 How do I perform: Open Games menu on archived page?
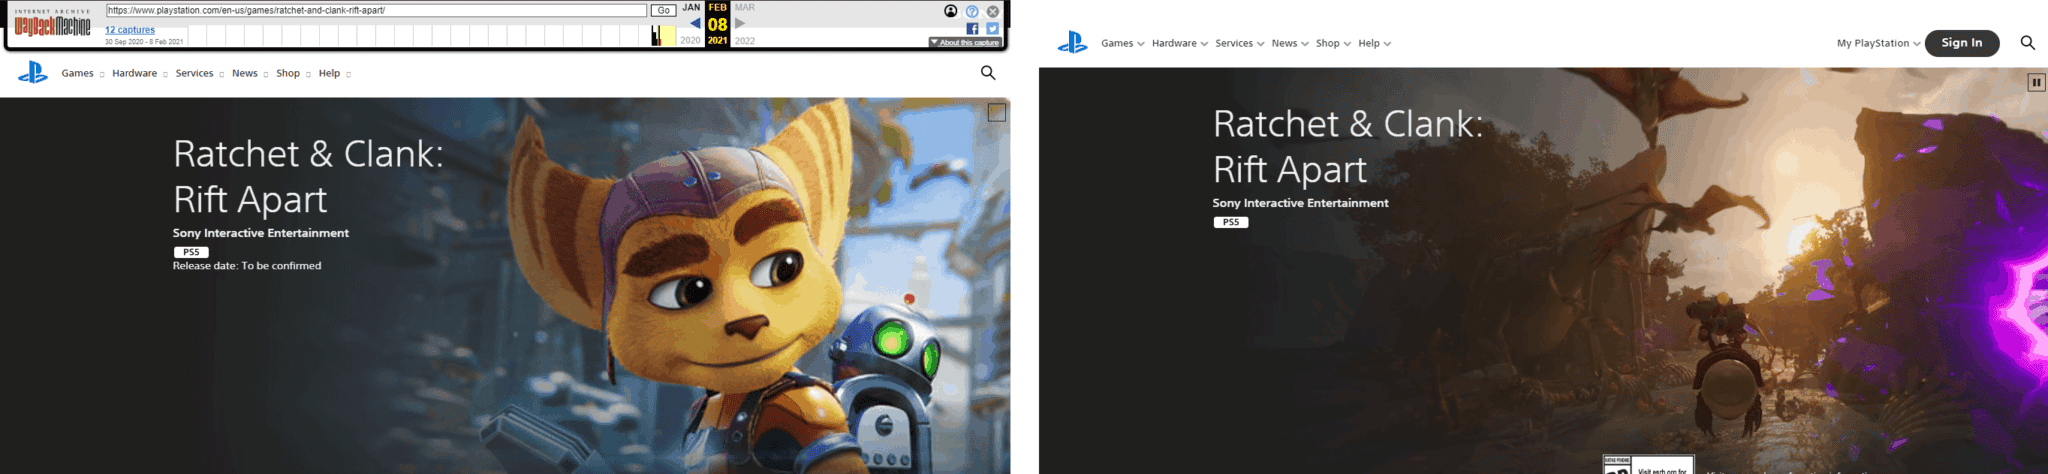[82, 73]
